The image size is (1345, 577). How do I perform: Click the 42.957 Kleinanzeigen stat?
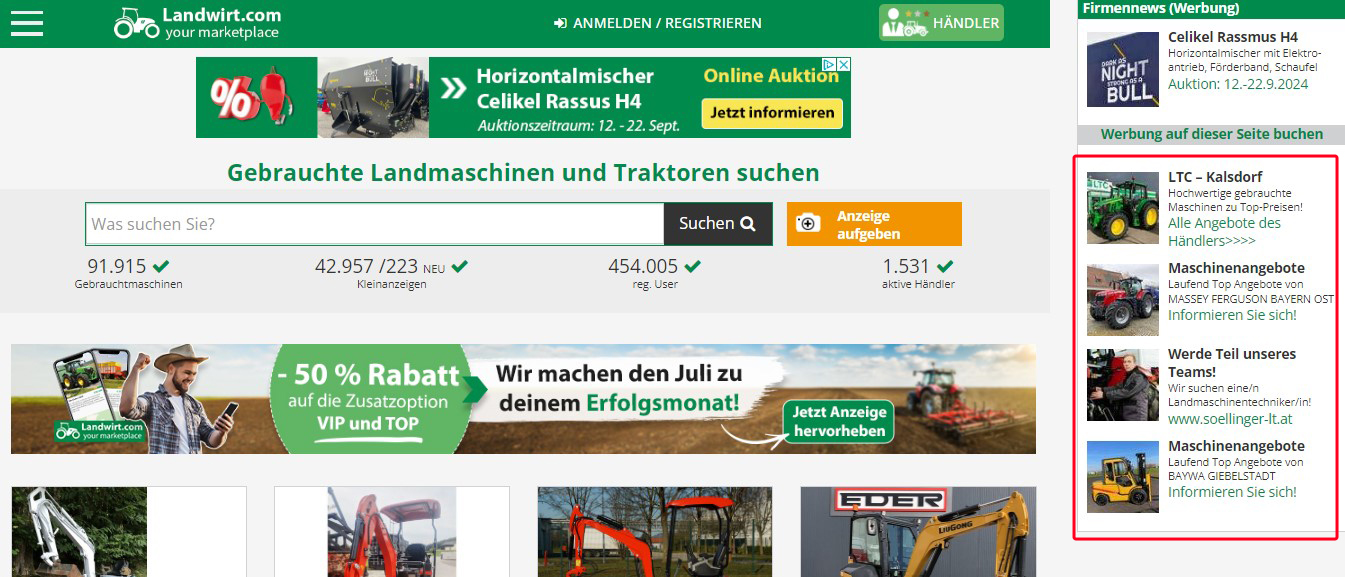coord(391,273)
